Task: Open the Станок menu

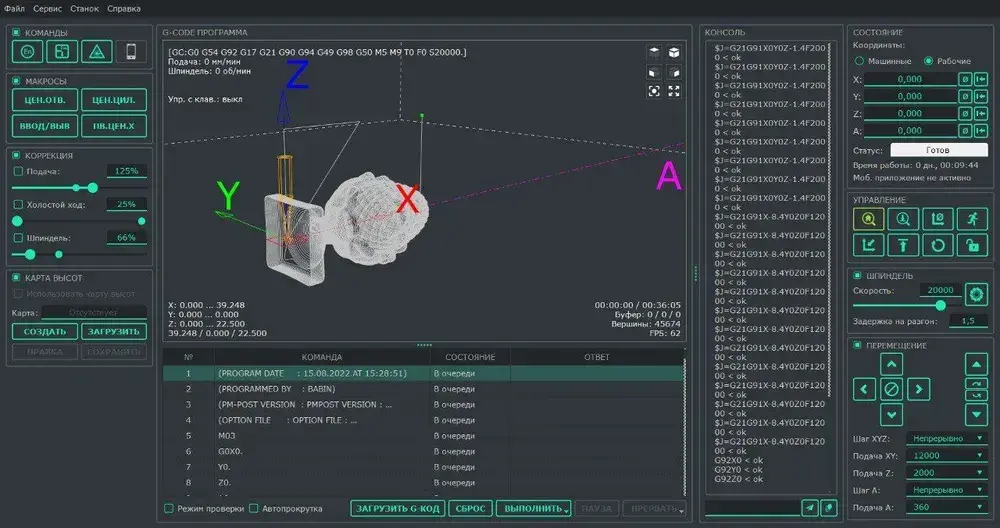Action: tap(84, 8)
